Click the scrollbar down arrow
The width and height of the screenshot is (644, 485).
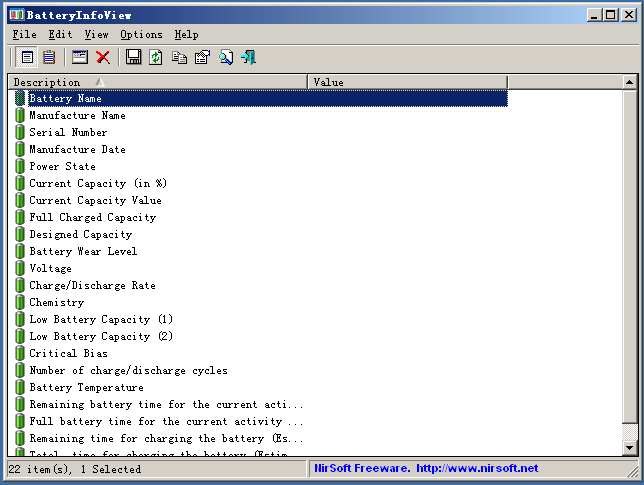629,448
